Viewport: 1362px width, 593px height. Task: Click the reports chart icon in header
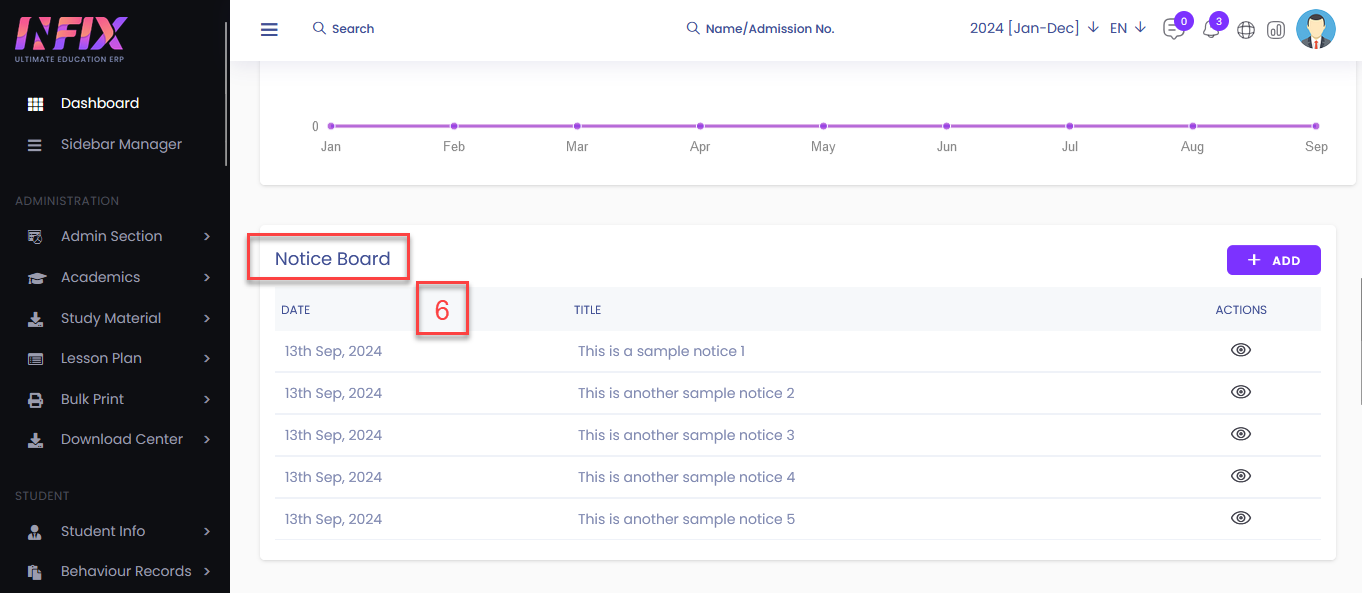click(x=1276, y=30)
